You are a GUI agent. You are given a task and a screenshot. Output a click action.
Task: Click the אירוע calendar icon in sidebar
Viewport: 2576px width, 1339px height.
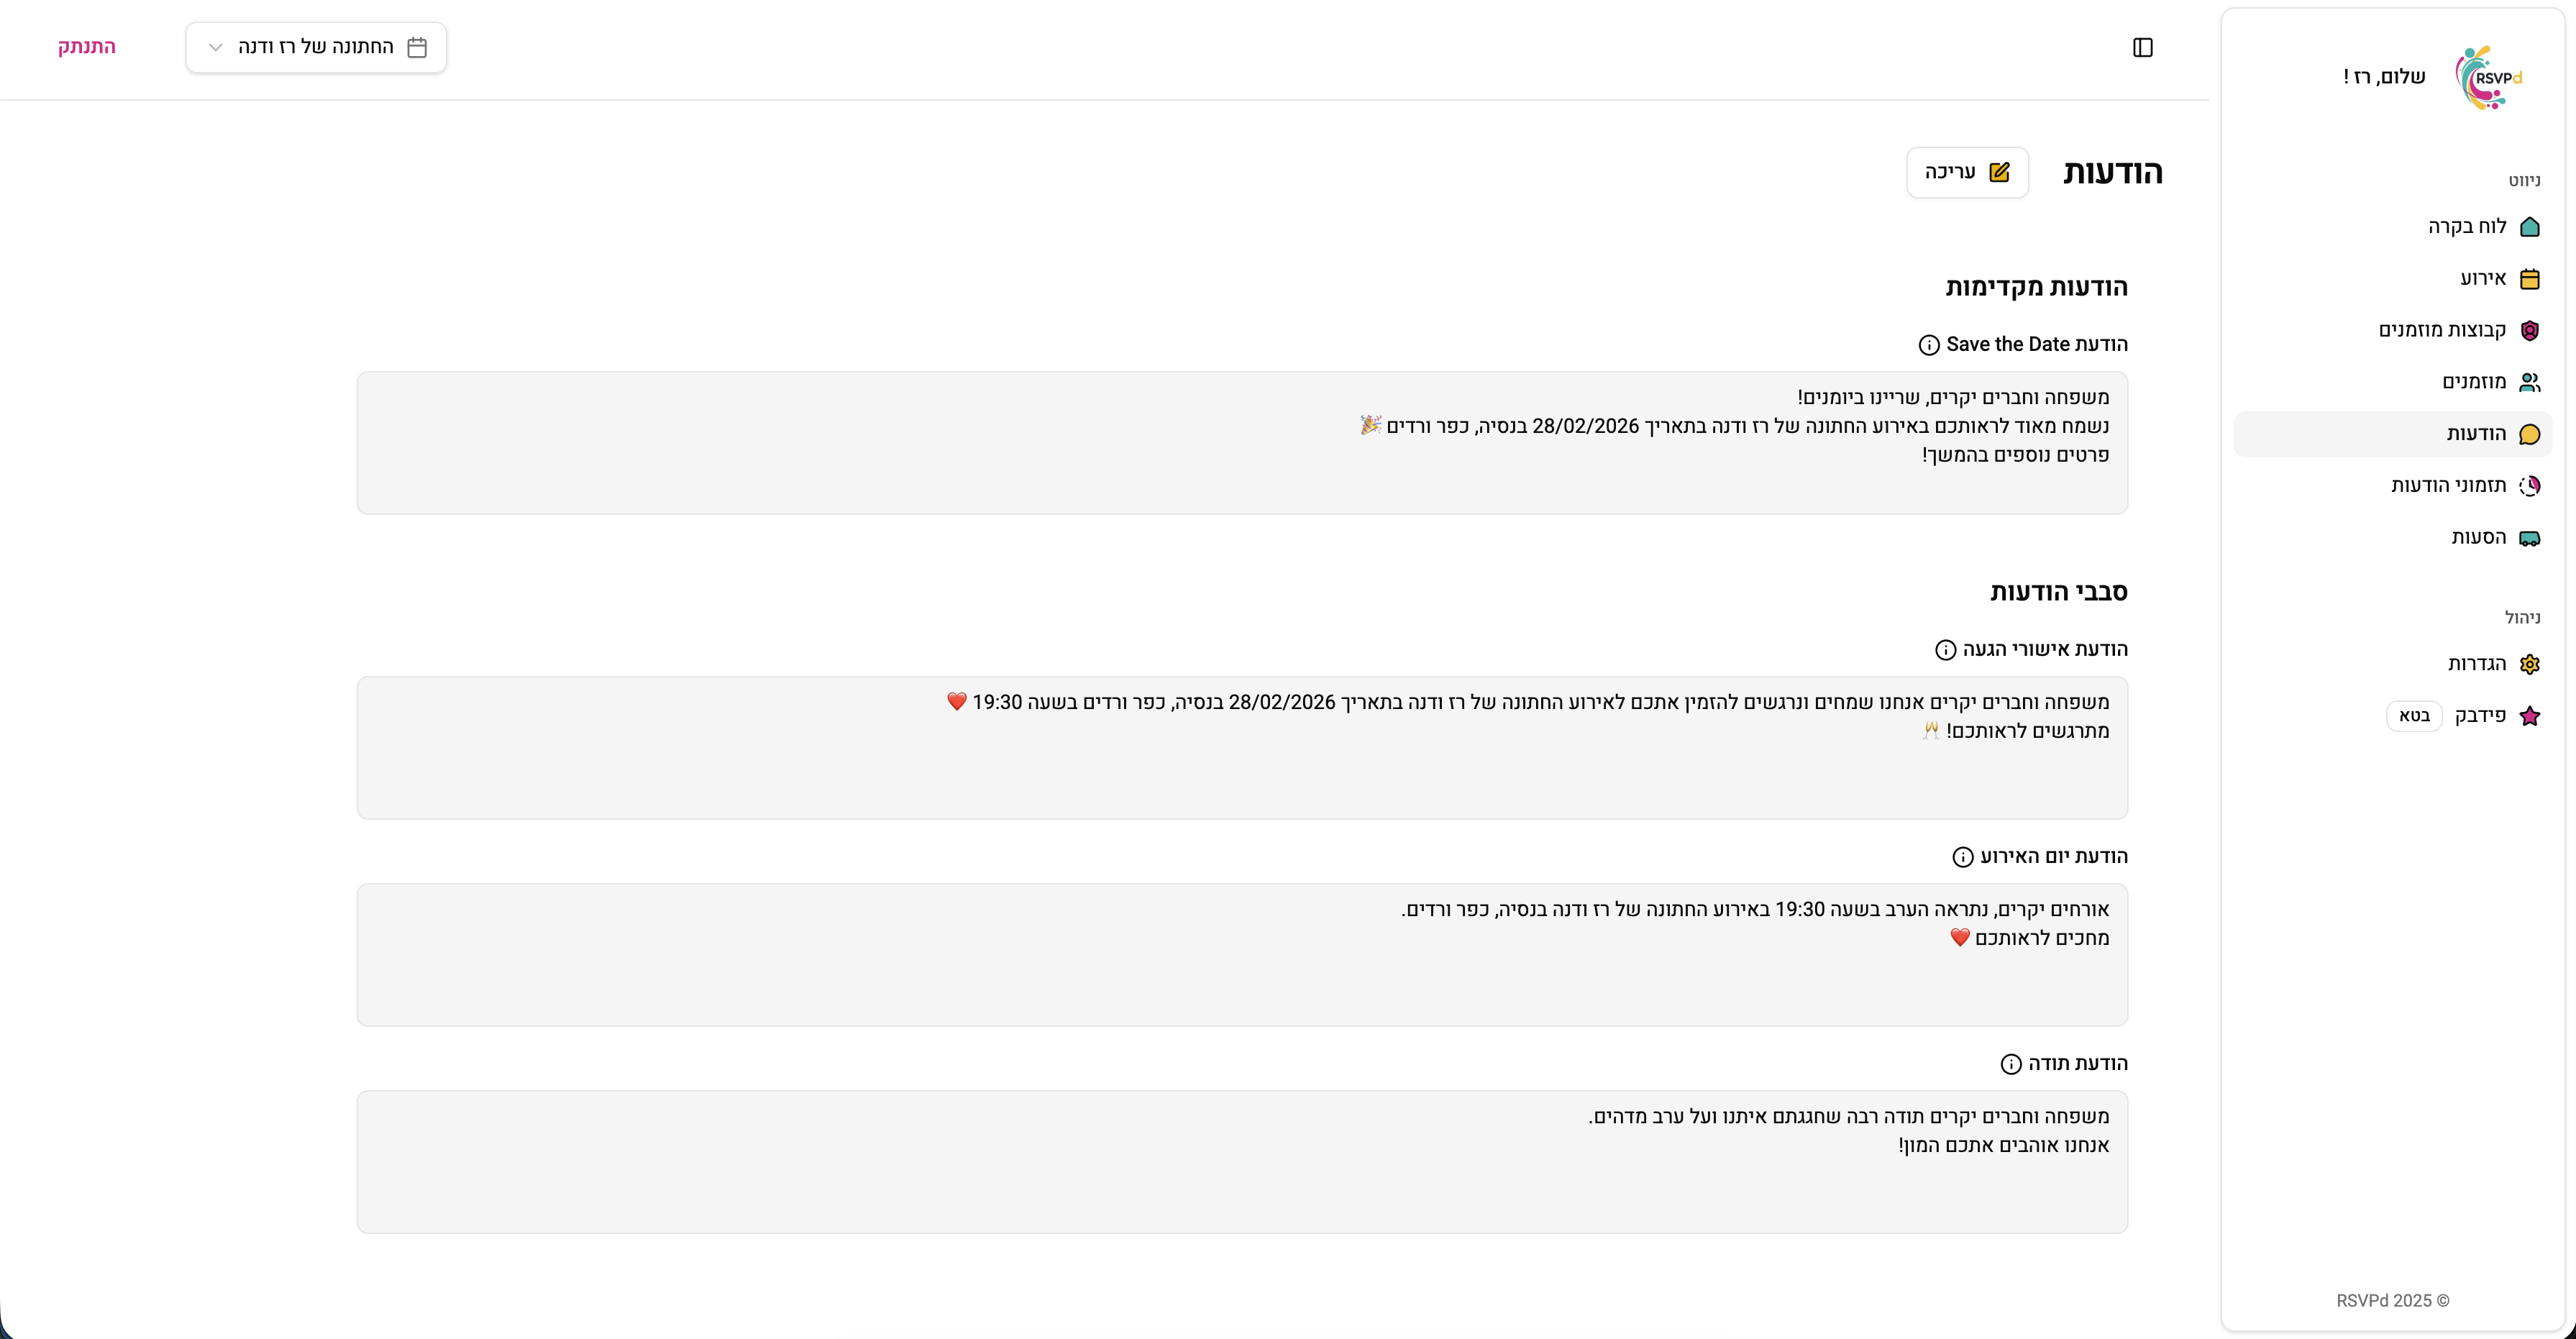pyautogui.click(x=2529, y=279)
